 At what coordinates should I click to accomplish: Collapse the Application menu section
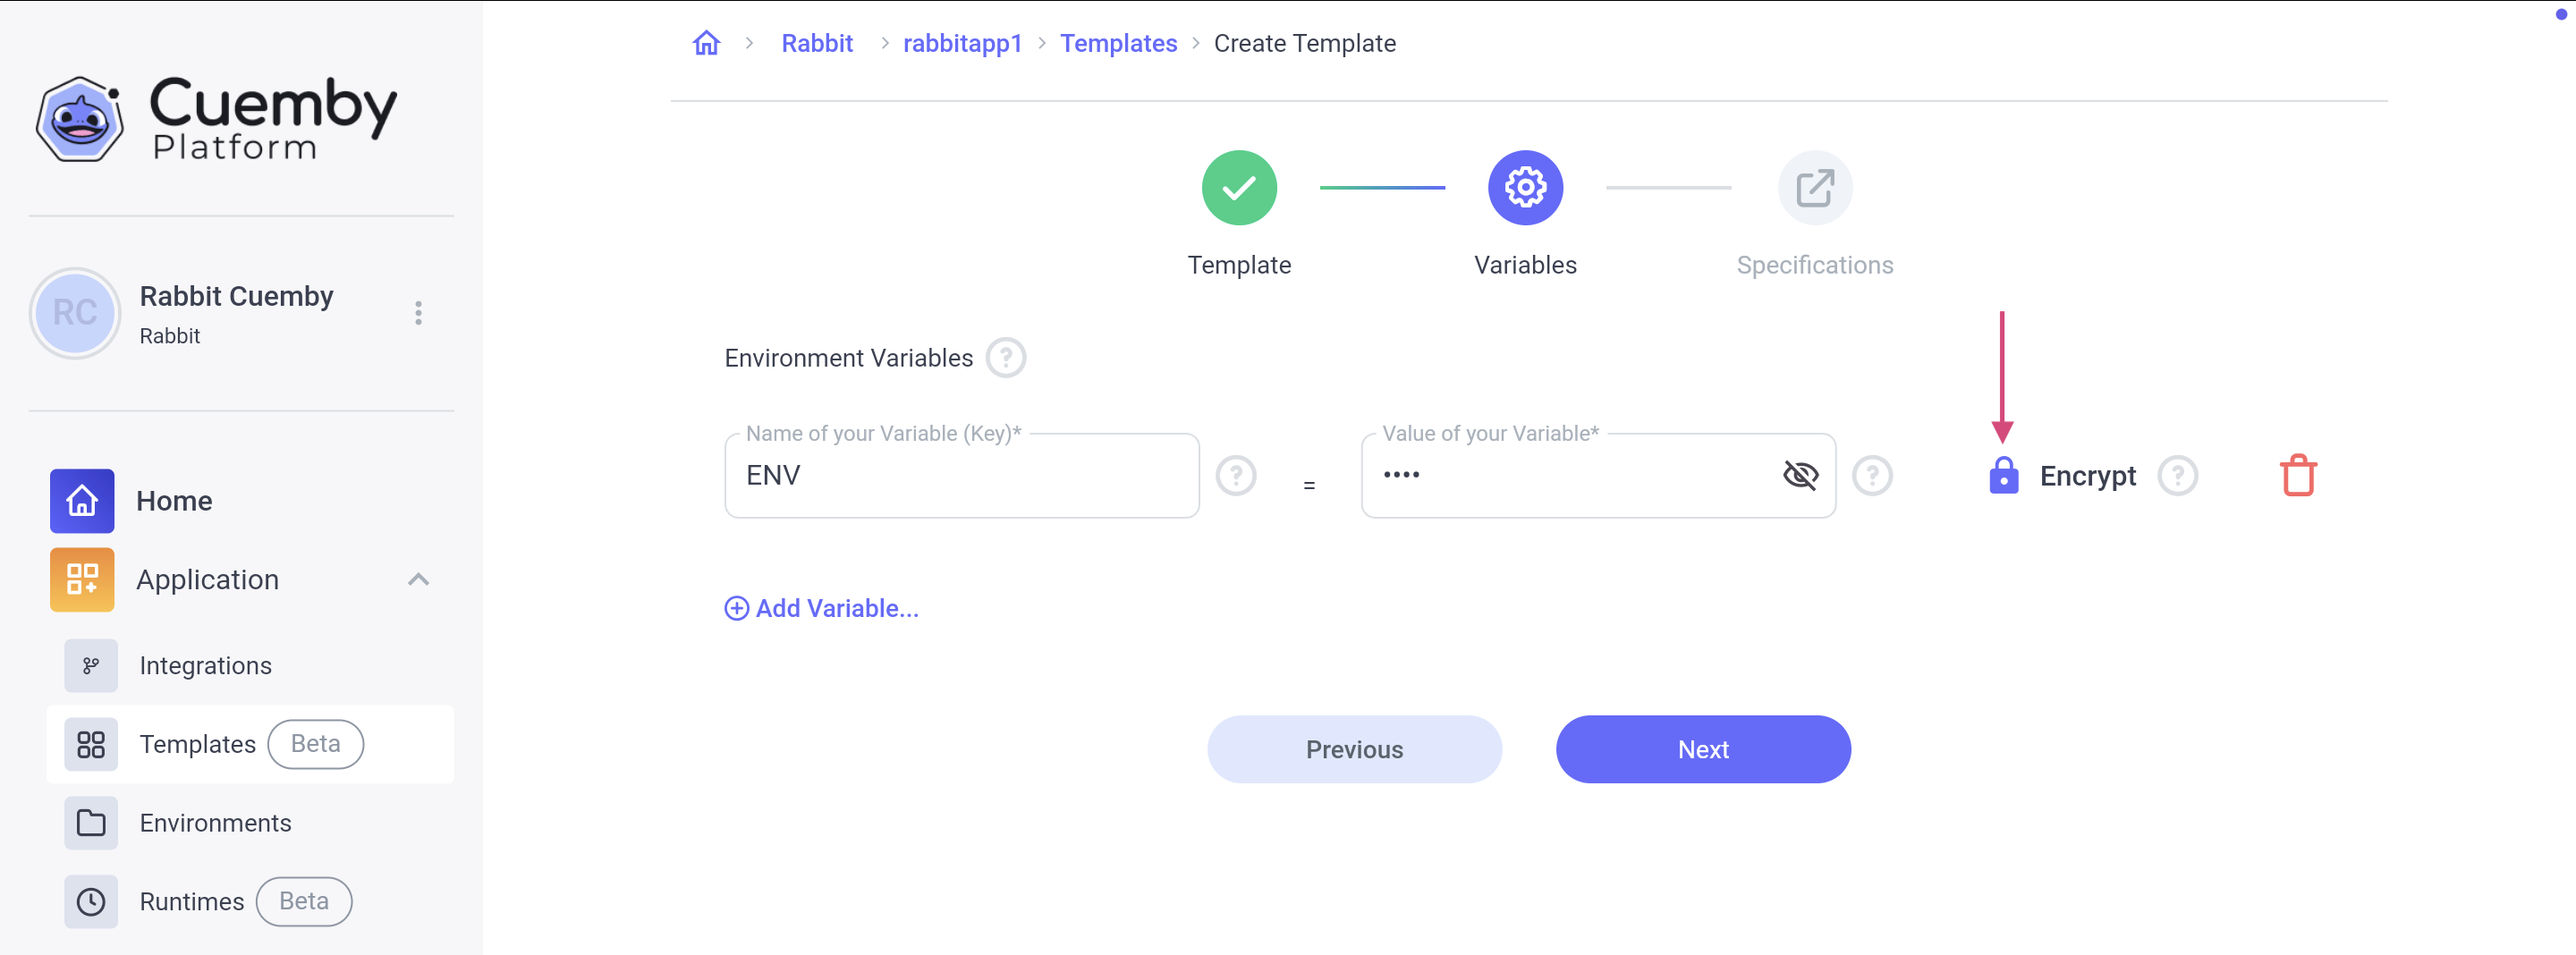click(419, 579)
